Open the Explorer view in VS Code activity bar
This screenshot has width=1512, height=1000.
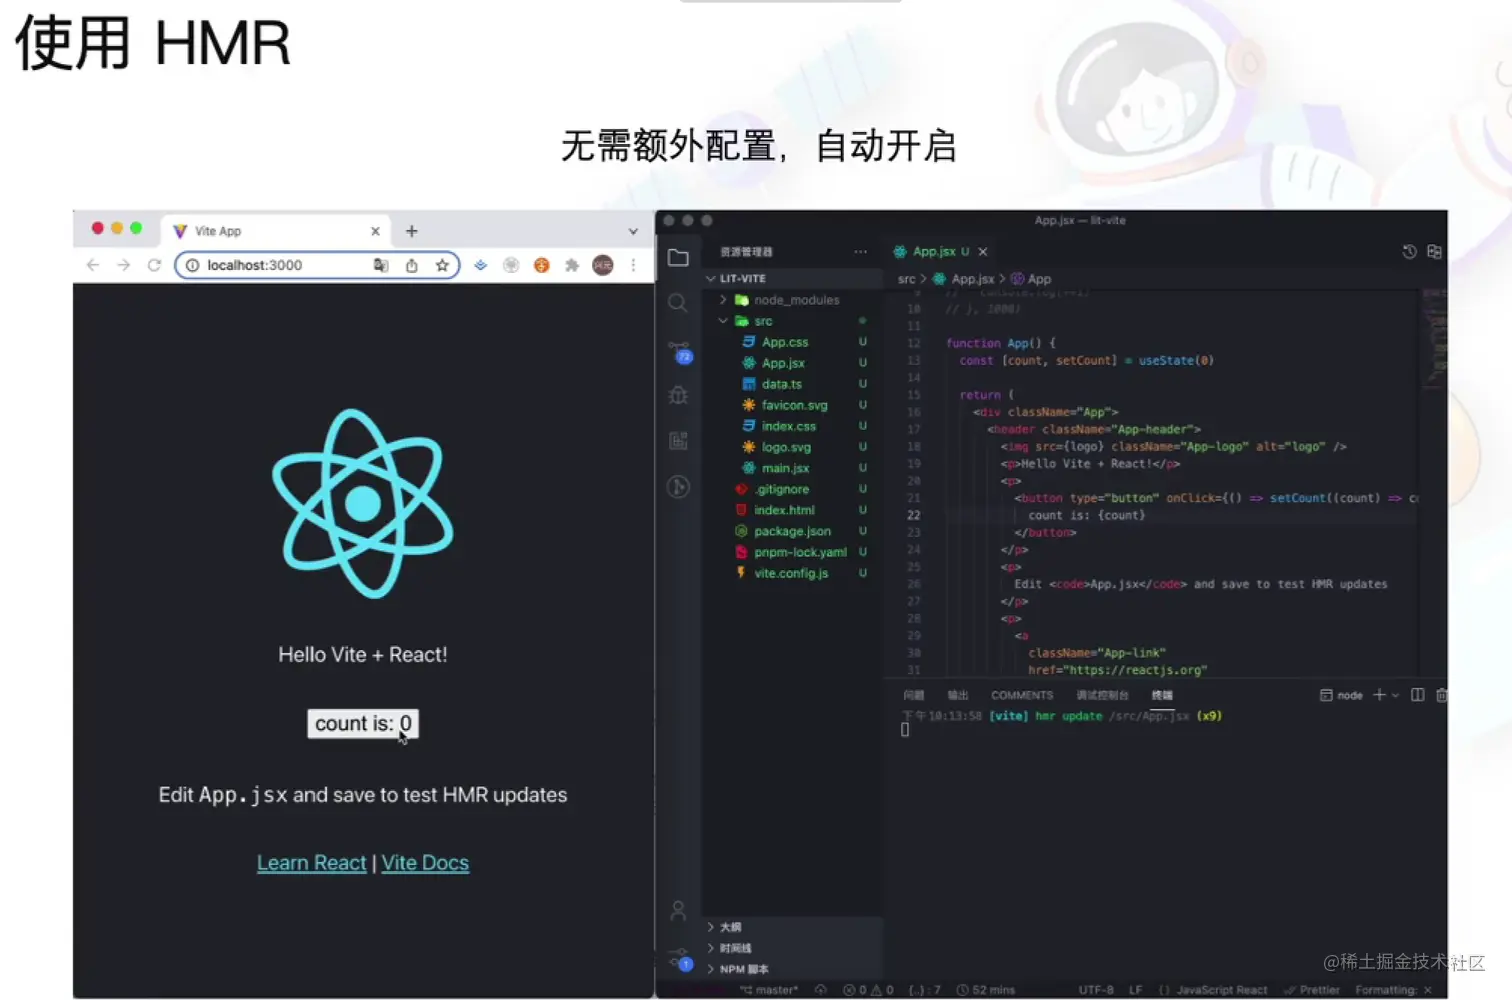point(678,258)
